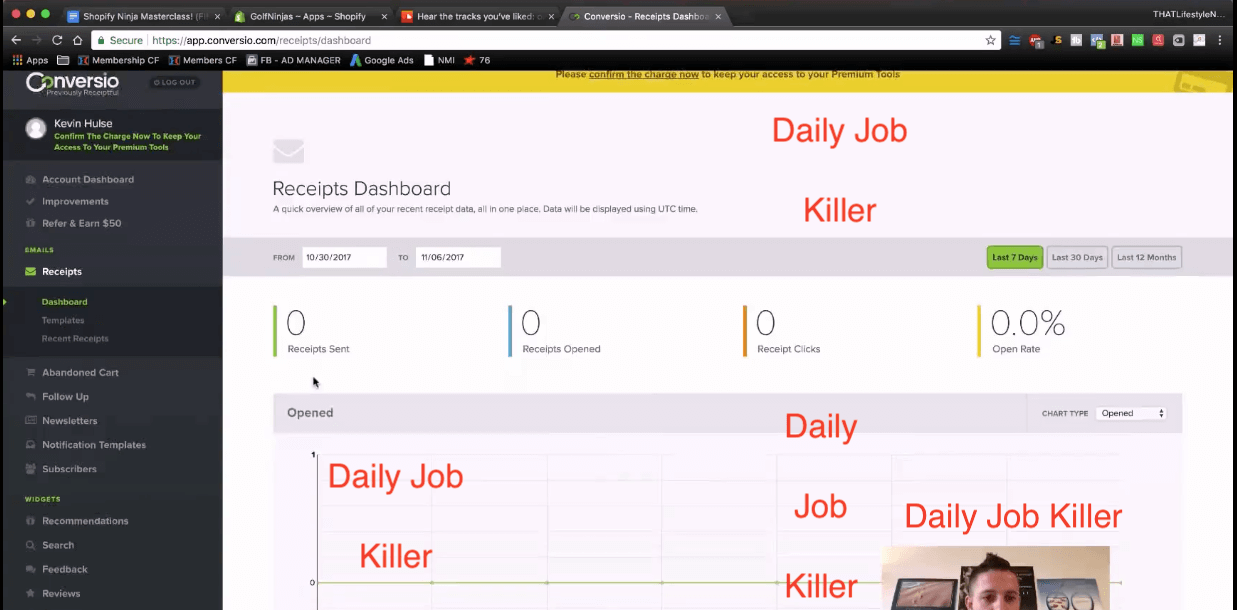Bookmark this page with star icon
Image resolution: width=1237 pixels, height=610 pixels.
[x=990, y=40]
